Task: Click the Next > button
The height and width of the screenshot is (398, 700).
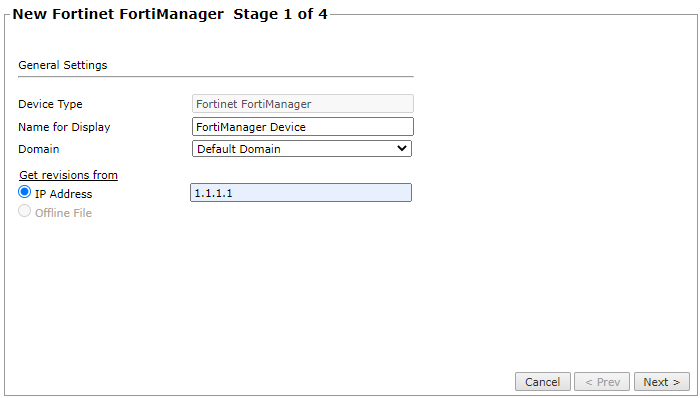Action: coord(662,382)
